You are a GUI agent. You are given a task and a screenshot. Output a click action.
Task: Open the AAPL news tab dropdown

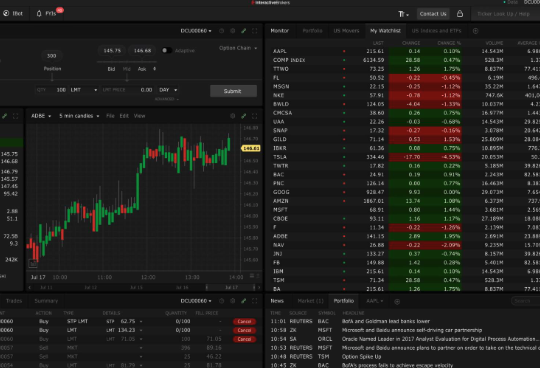coord(374,301)
